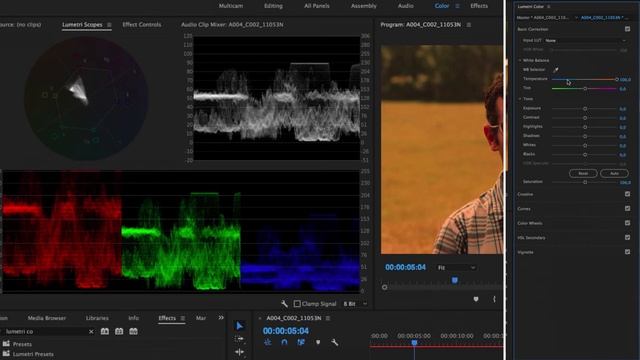Screen dimensions: 640x360
Task: Filter effects by Accelerated Effects icon
Action: tap(105, 331)
